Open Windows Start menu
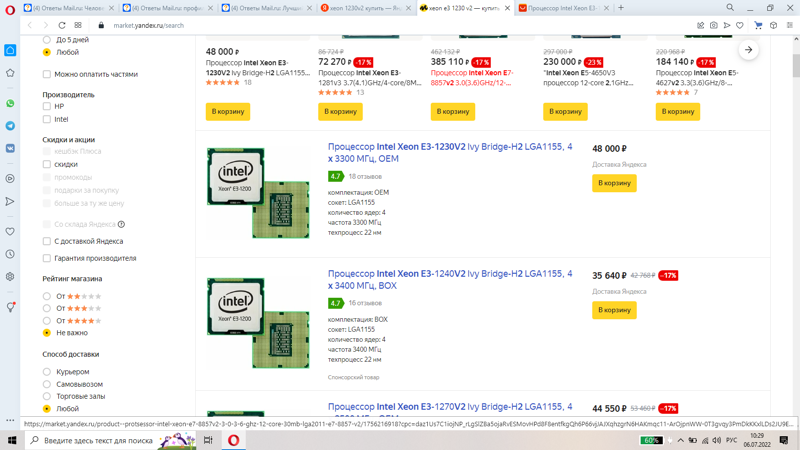This screenshot has width=800, height=450. coord(12,440)
